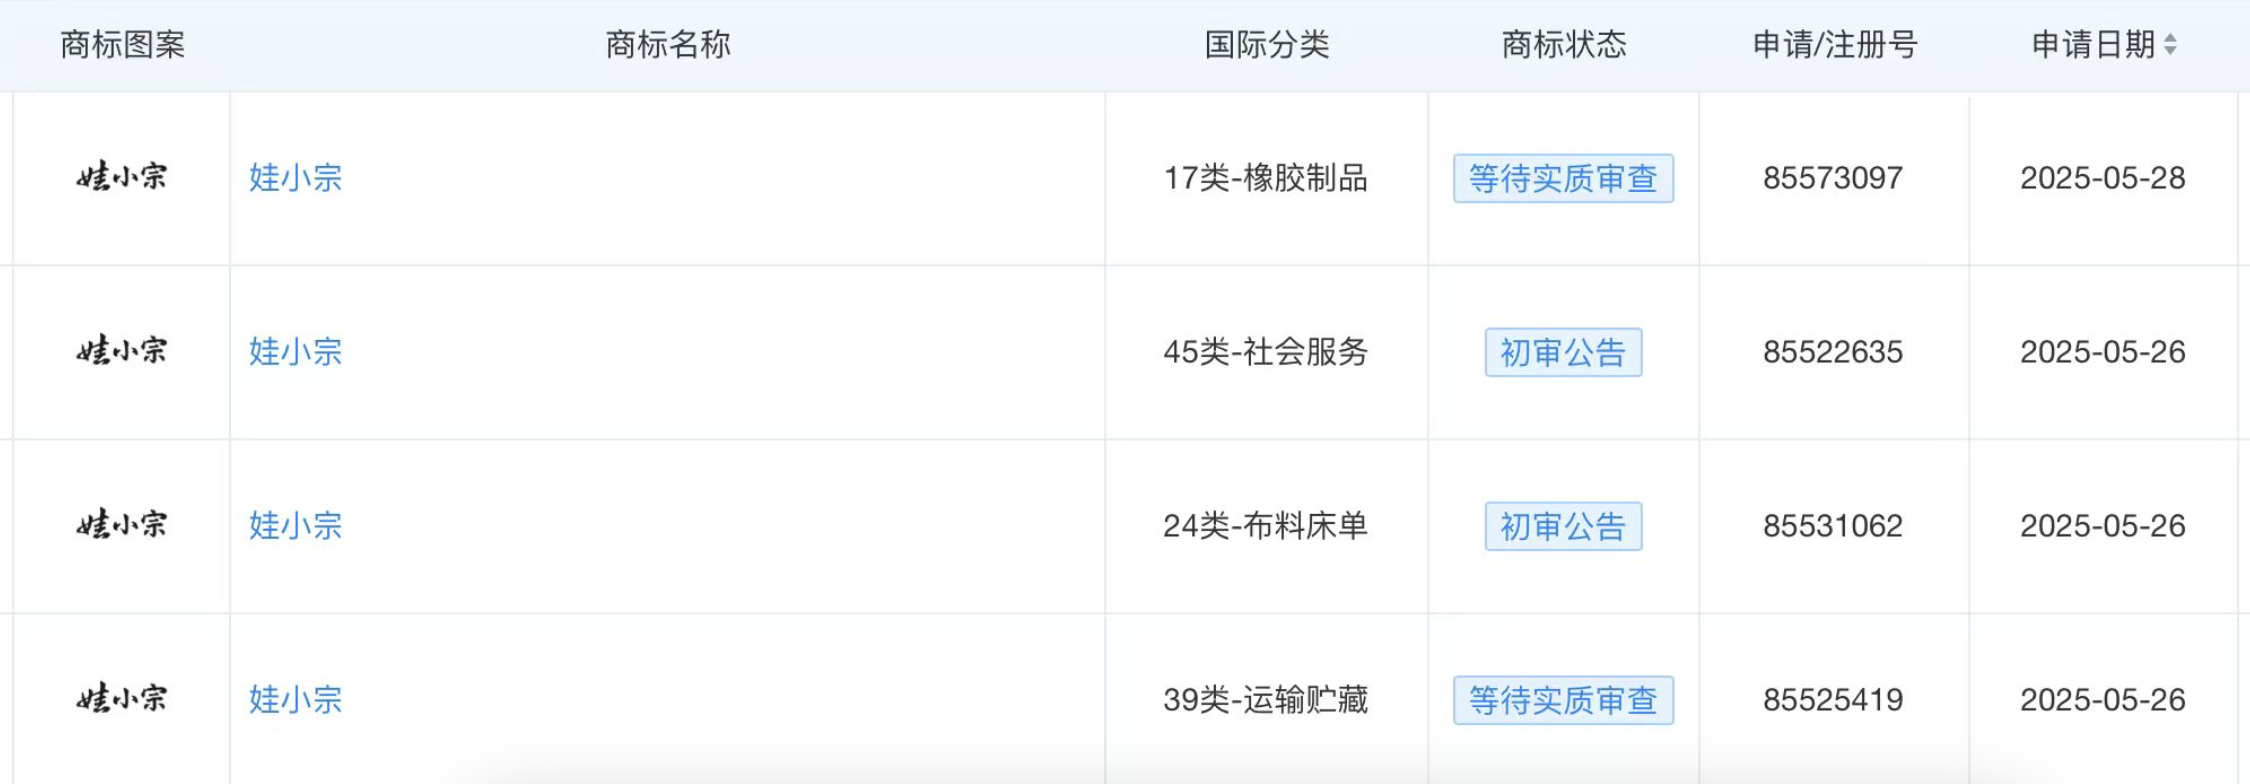Click registration number 85573097
Viewport: 2250px width, 784px height.
pos(1832,178)
